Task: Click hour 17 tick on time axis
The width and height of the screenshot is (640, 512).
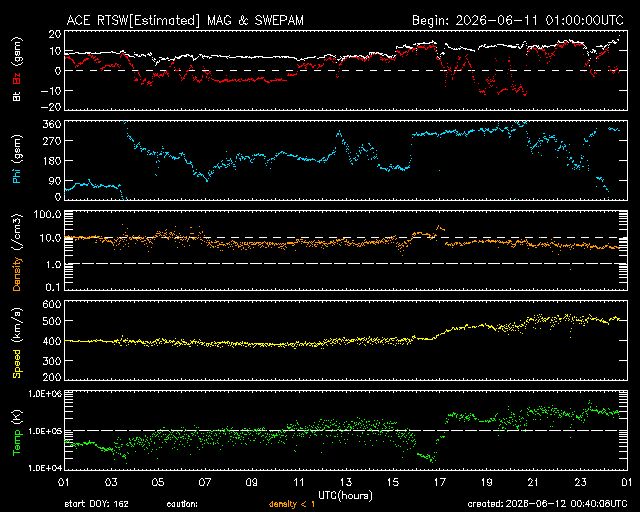Action: click(440, 482)
